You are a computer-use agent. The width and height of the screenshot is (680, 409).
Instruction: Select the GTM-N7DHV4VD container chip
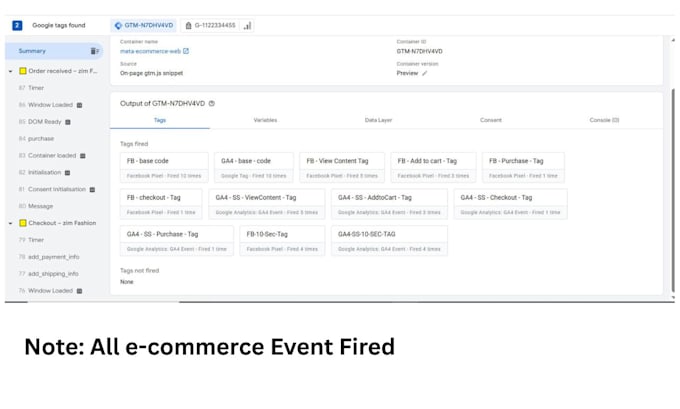tap(144, 26)
